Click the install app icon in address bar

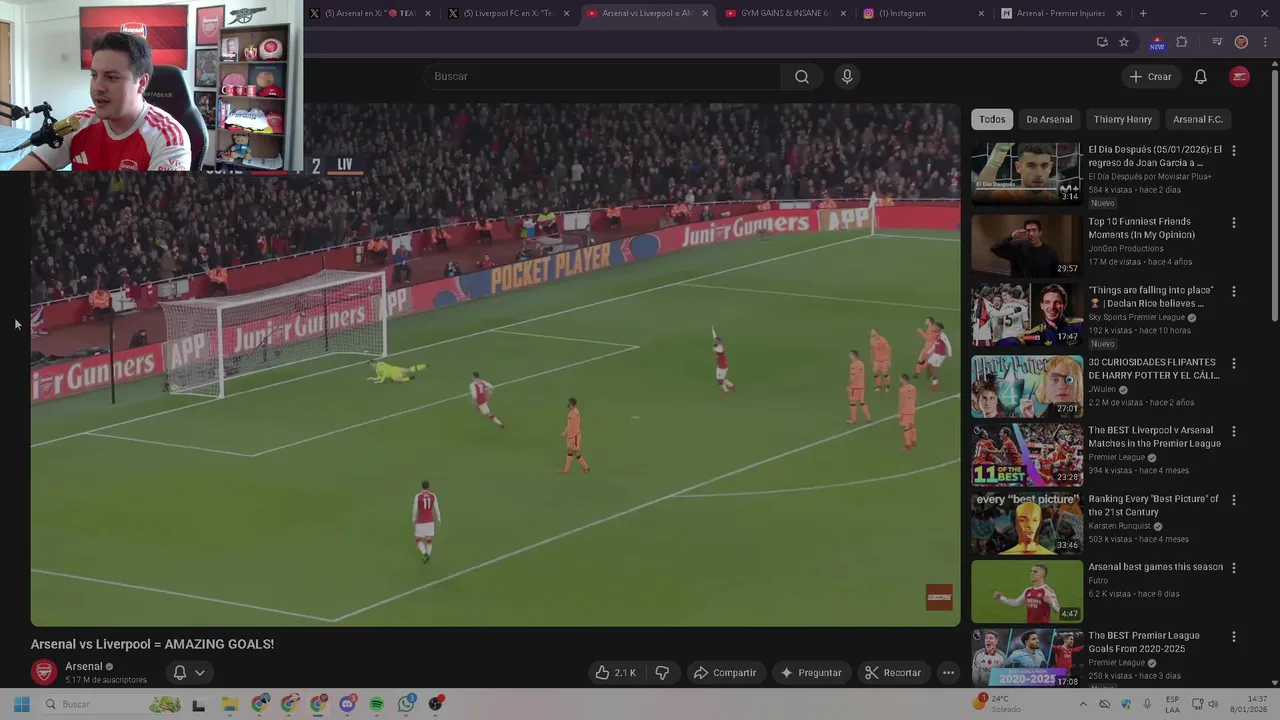pos(1102,42)
